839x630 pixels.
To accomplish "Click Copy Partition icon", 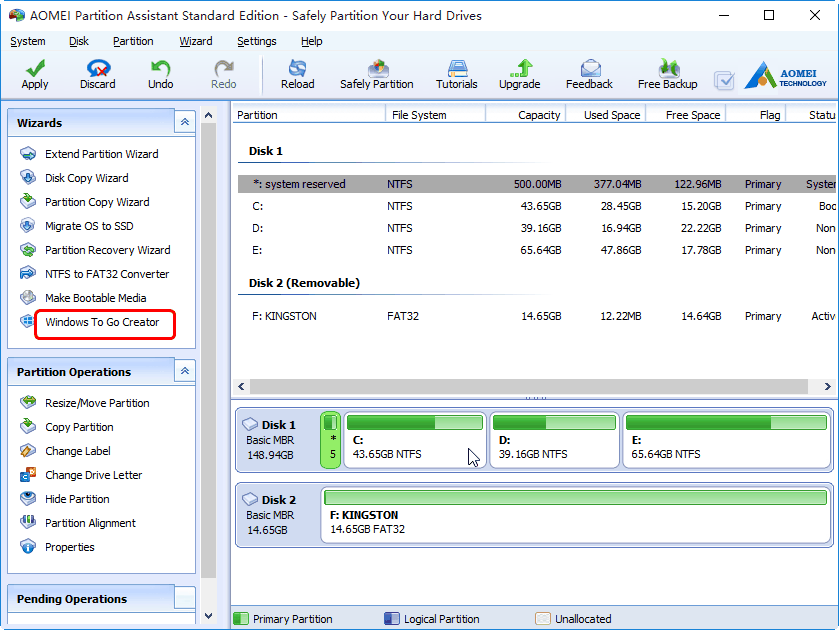I will click(x=28, y=427).
